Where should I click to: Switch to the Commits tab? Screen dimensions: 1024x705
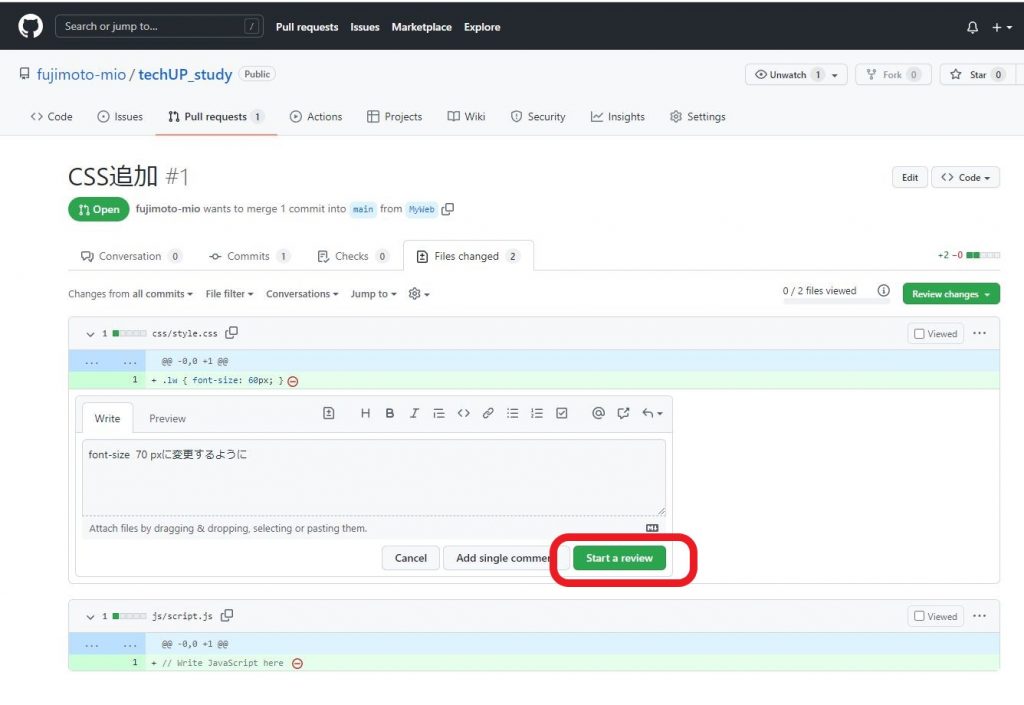click(x=248, y=256)
